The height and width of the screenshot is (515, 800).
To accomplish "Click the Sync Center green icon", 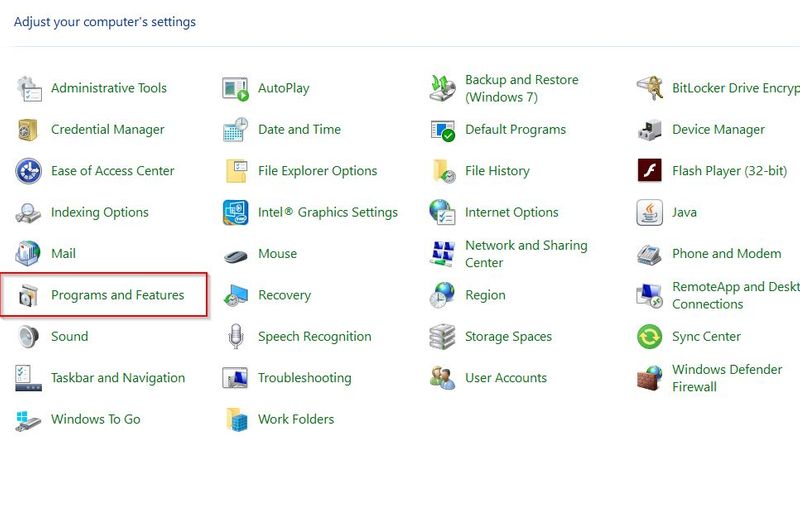I will pyautogui.click(x=650, y=337).
